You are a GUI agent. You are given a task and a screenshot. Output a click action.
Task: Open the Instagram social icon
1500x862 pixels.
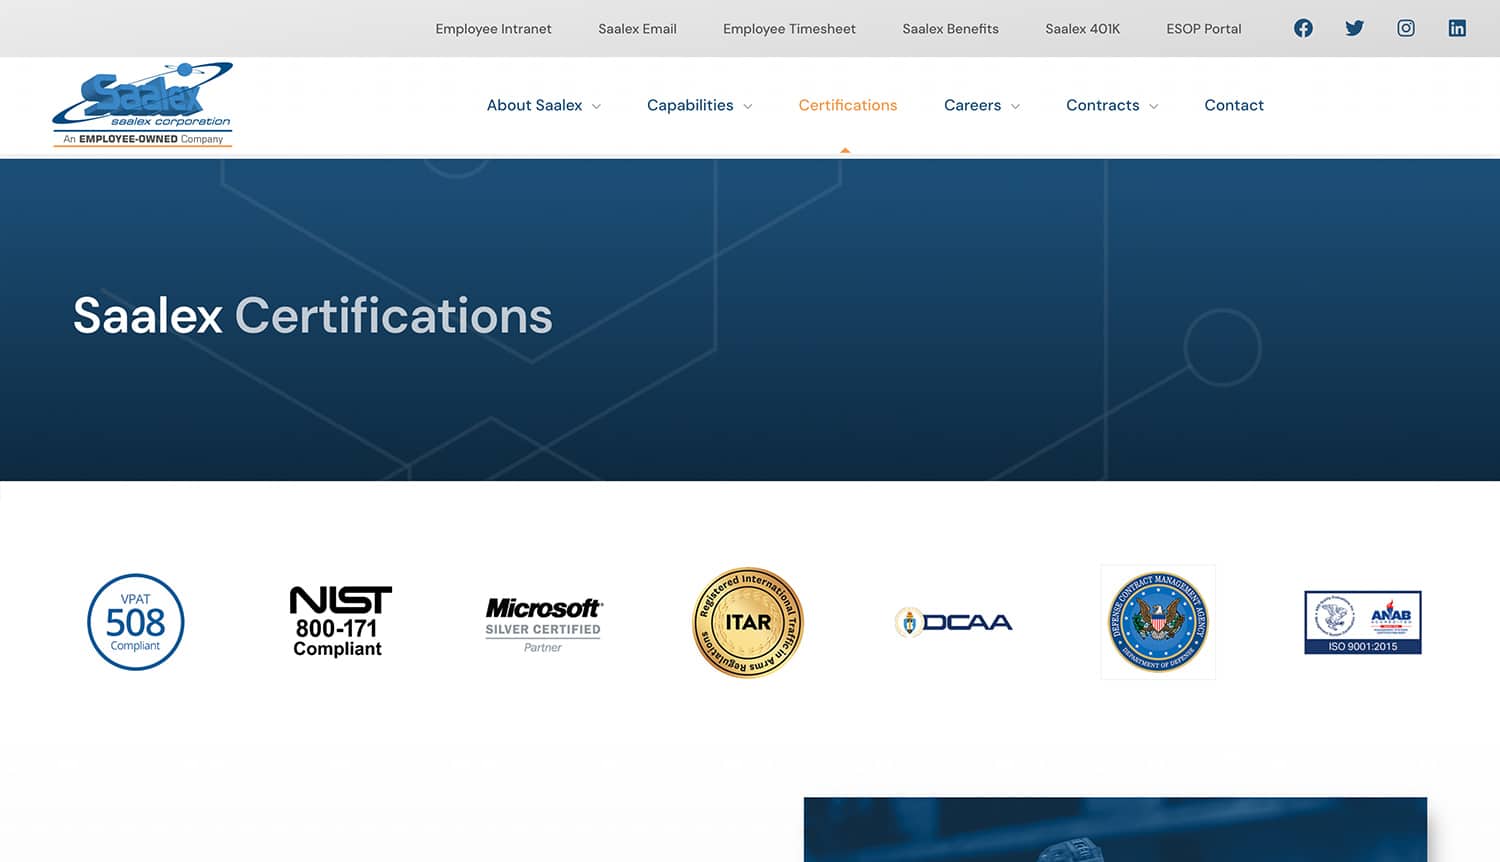click(1406, 28)
